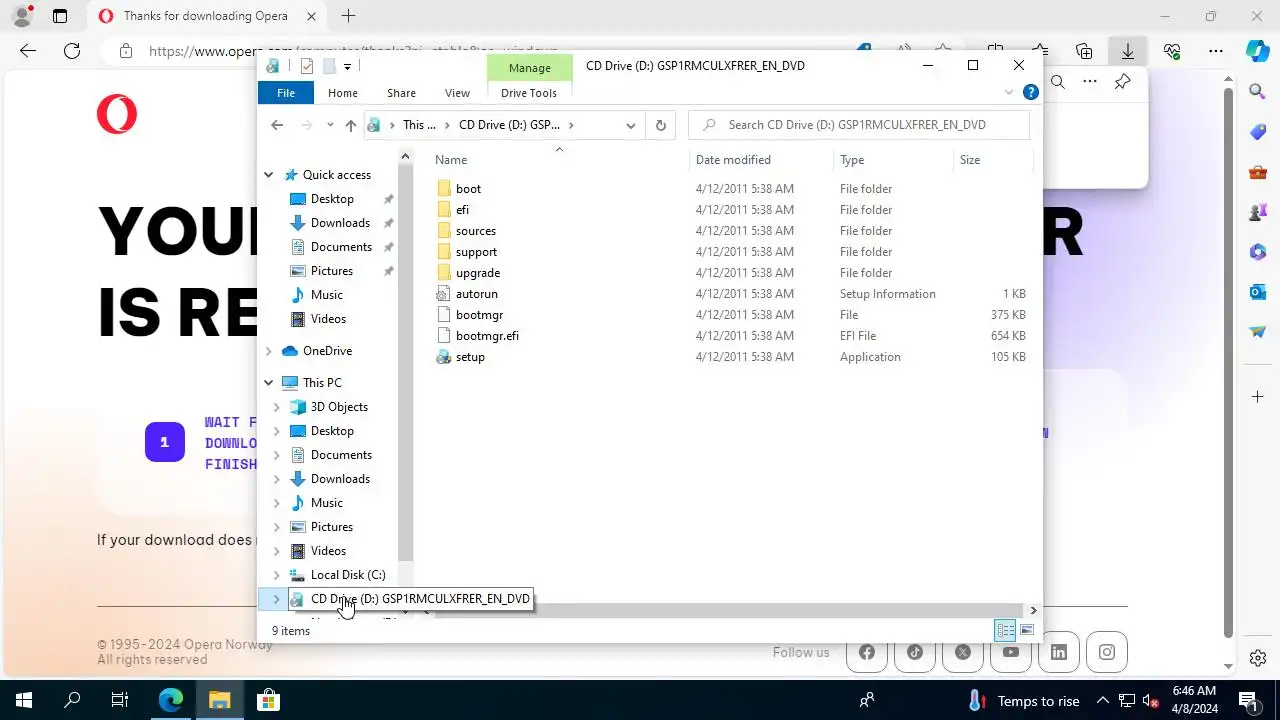Open Outlook in Edge sidebar
Screen dimensions: 1280x720
(x=1258, y=292)
